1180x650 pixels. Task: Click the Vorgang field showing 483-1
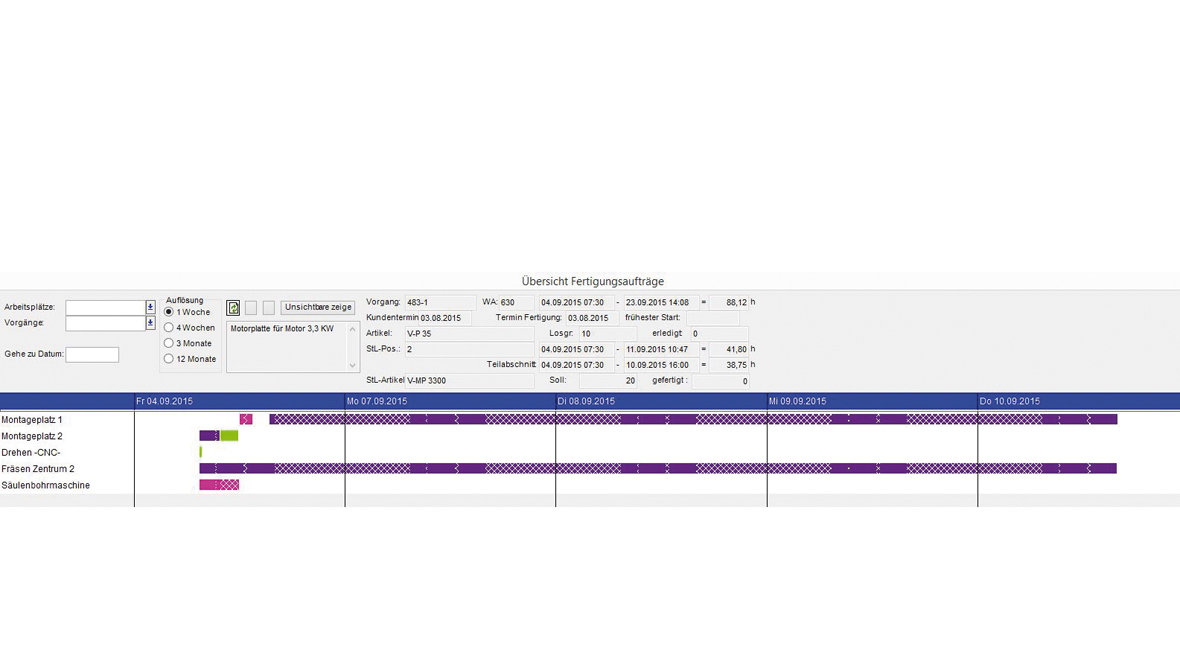[439, 302]
